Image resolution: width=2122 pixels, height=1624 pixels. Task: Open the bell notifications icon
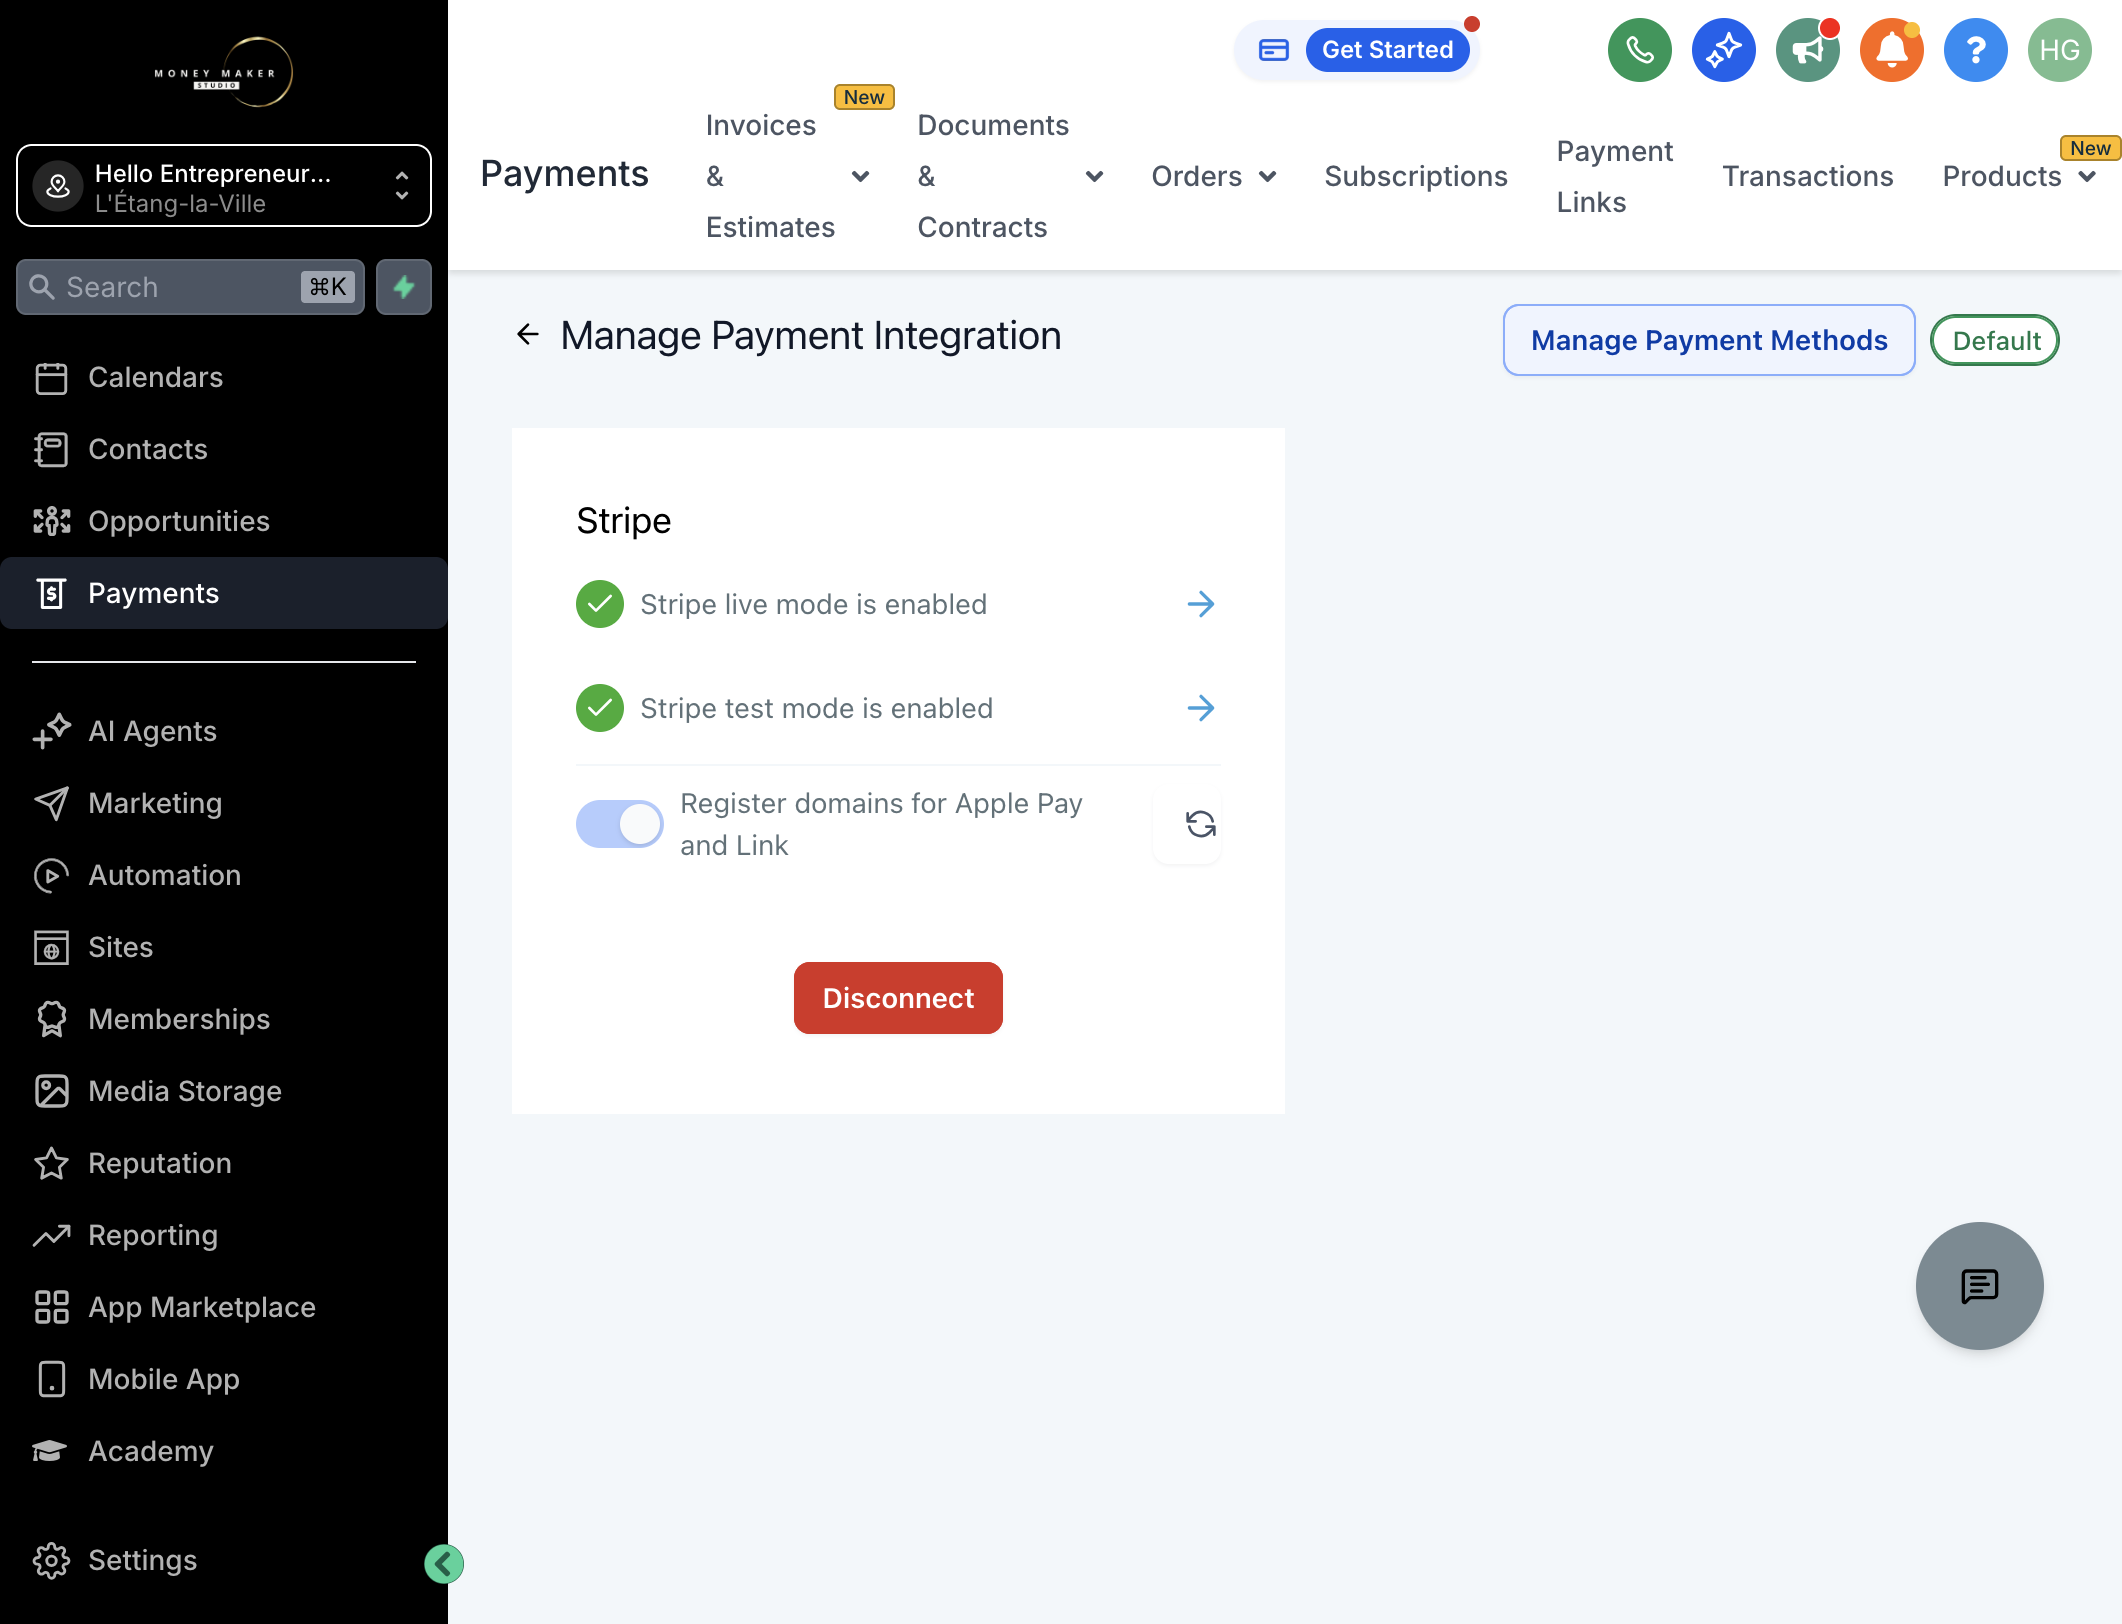[x=1891, y=50]
